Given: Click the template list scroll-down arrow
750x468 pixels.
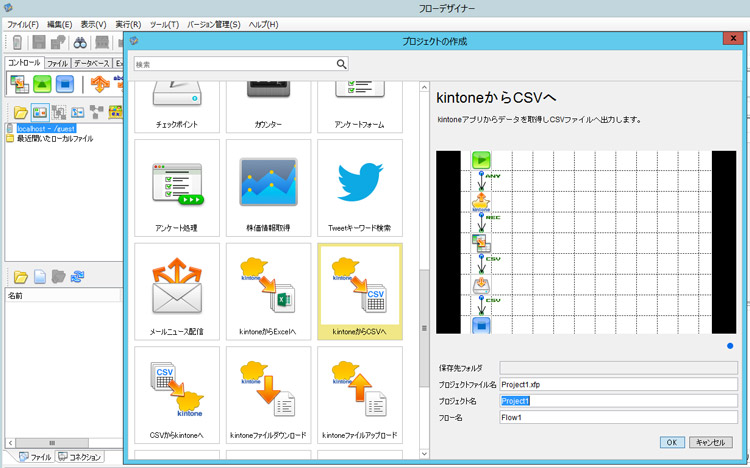Looking at the screenshot, I should coord(424,453).
